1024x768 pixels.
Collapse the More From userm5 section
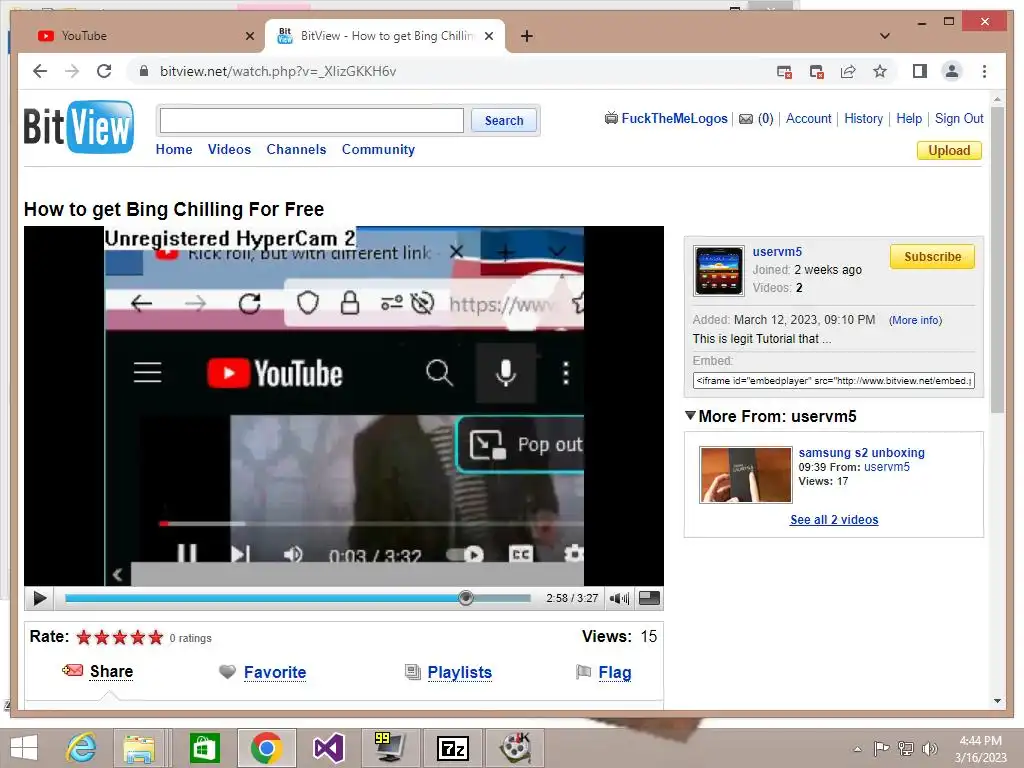pos(690,416)
